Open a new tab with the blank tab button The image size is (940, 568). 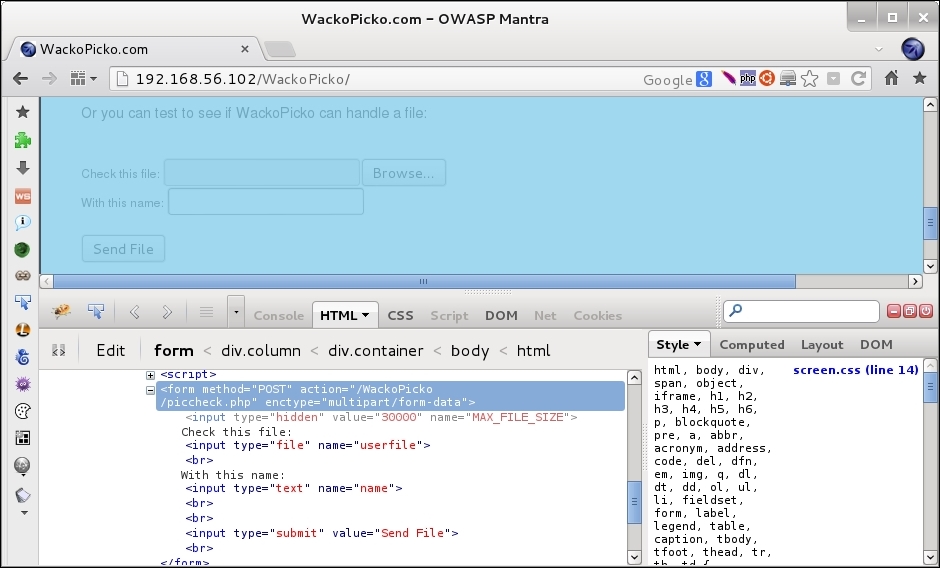point(280,49)
